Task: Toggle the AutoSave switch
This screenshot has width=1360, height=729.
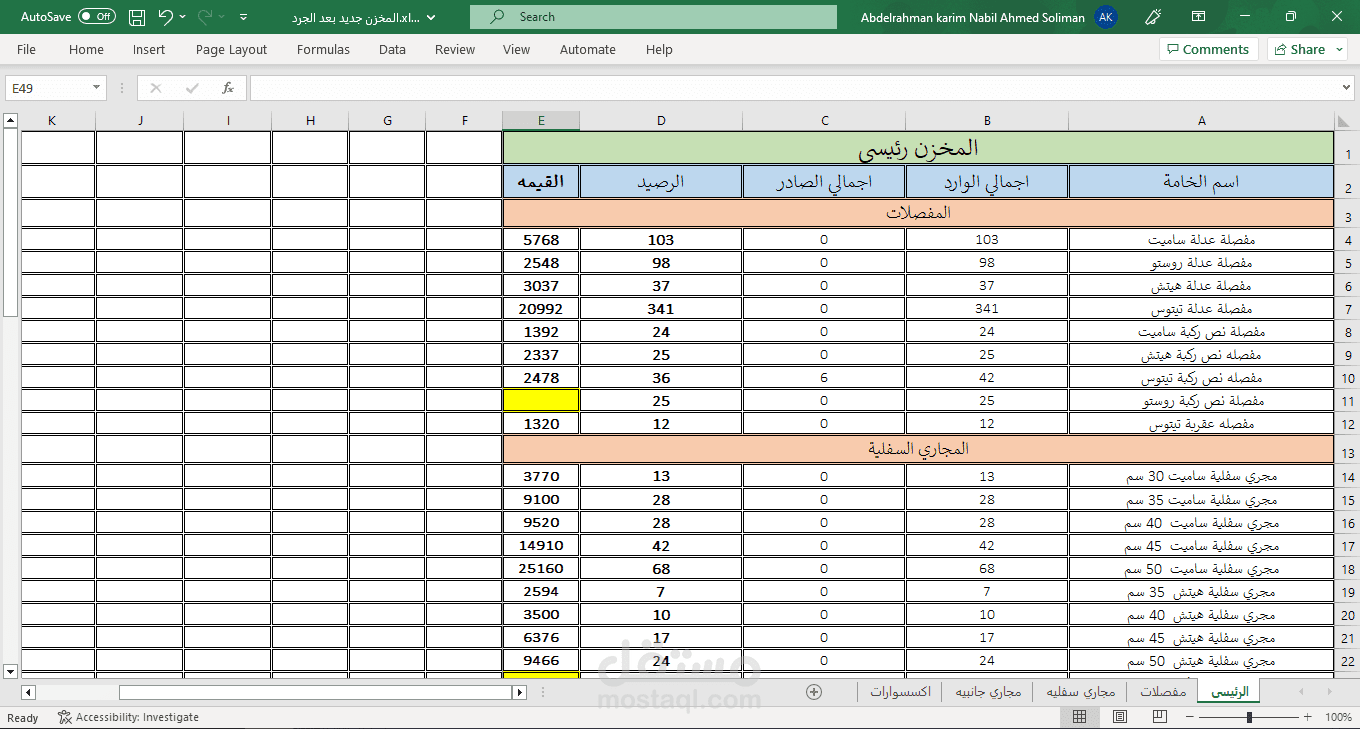Action: pyautogui.click(x=97, y=17)
